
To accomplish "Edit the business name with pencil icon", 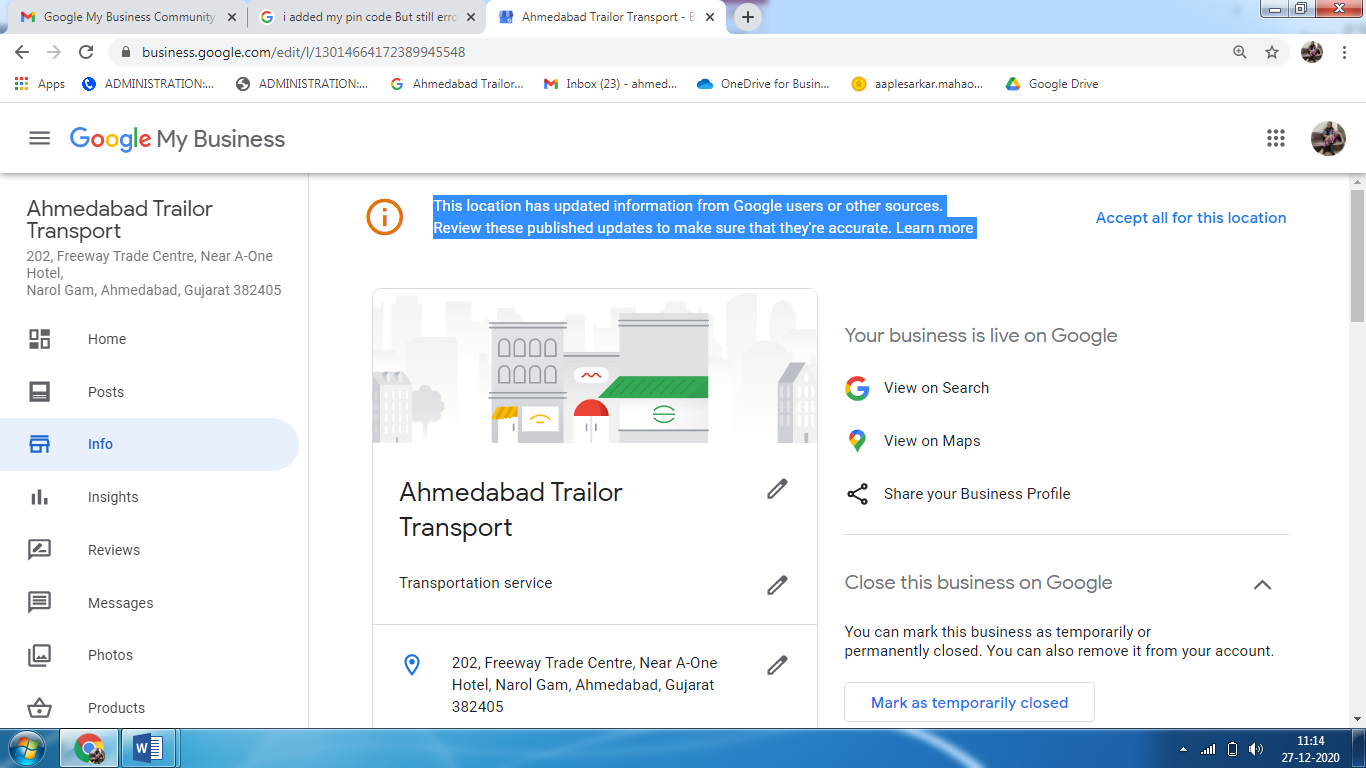I will click(777, 489).
